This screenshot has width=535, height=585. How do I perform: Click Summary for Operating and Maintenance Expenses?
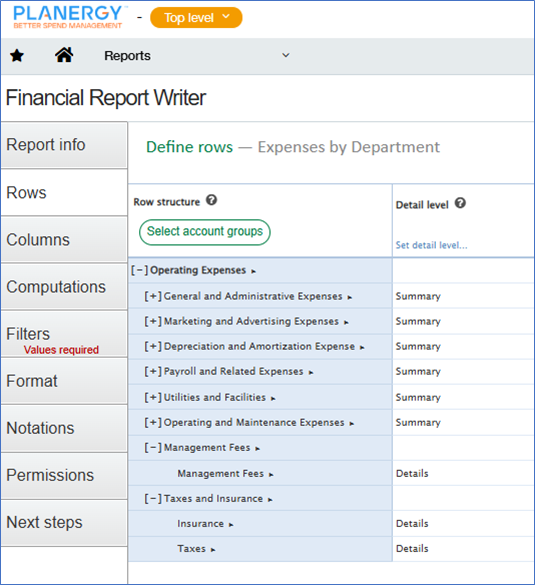click(x=418, y=422)
